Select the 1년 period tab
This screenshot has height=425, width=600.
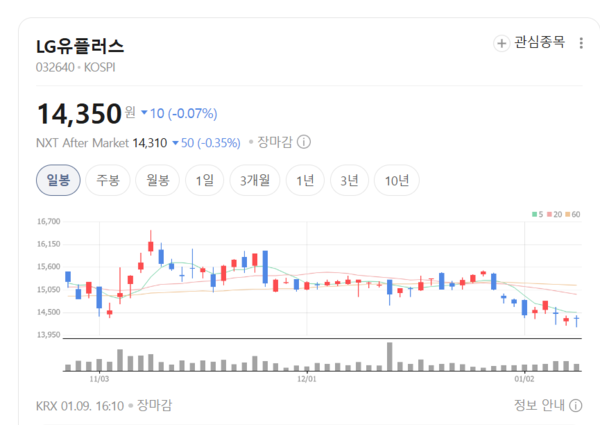tap(305, 180)
